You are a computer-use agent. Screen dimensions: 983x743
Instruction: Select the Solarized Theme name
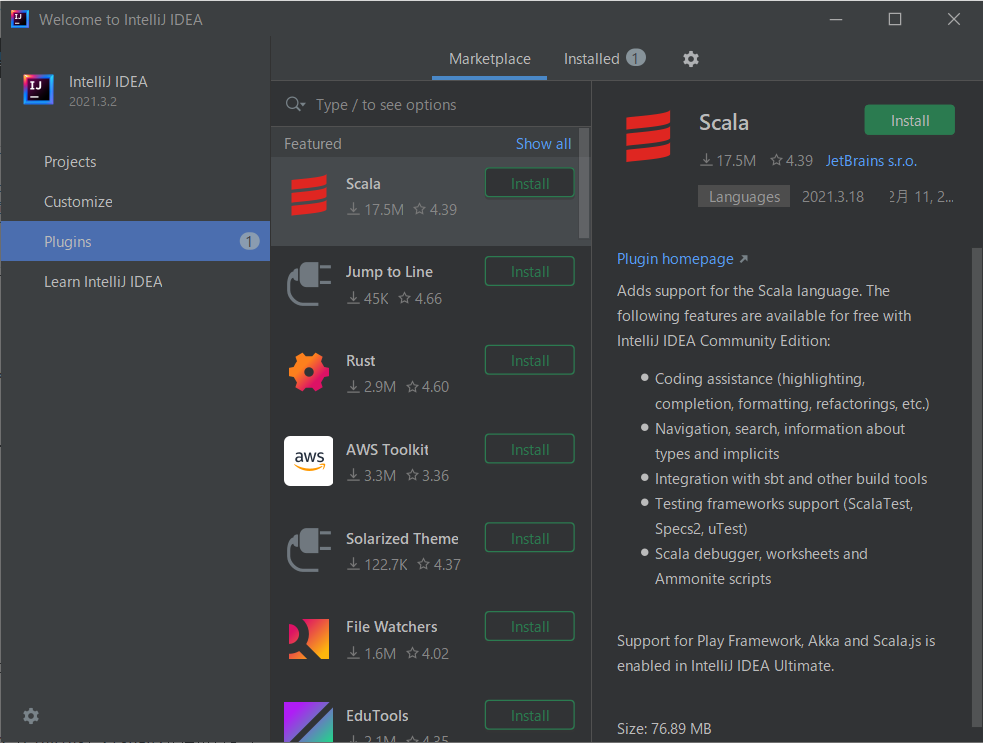tap(402, 539)
